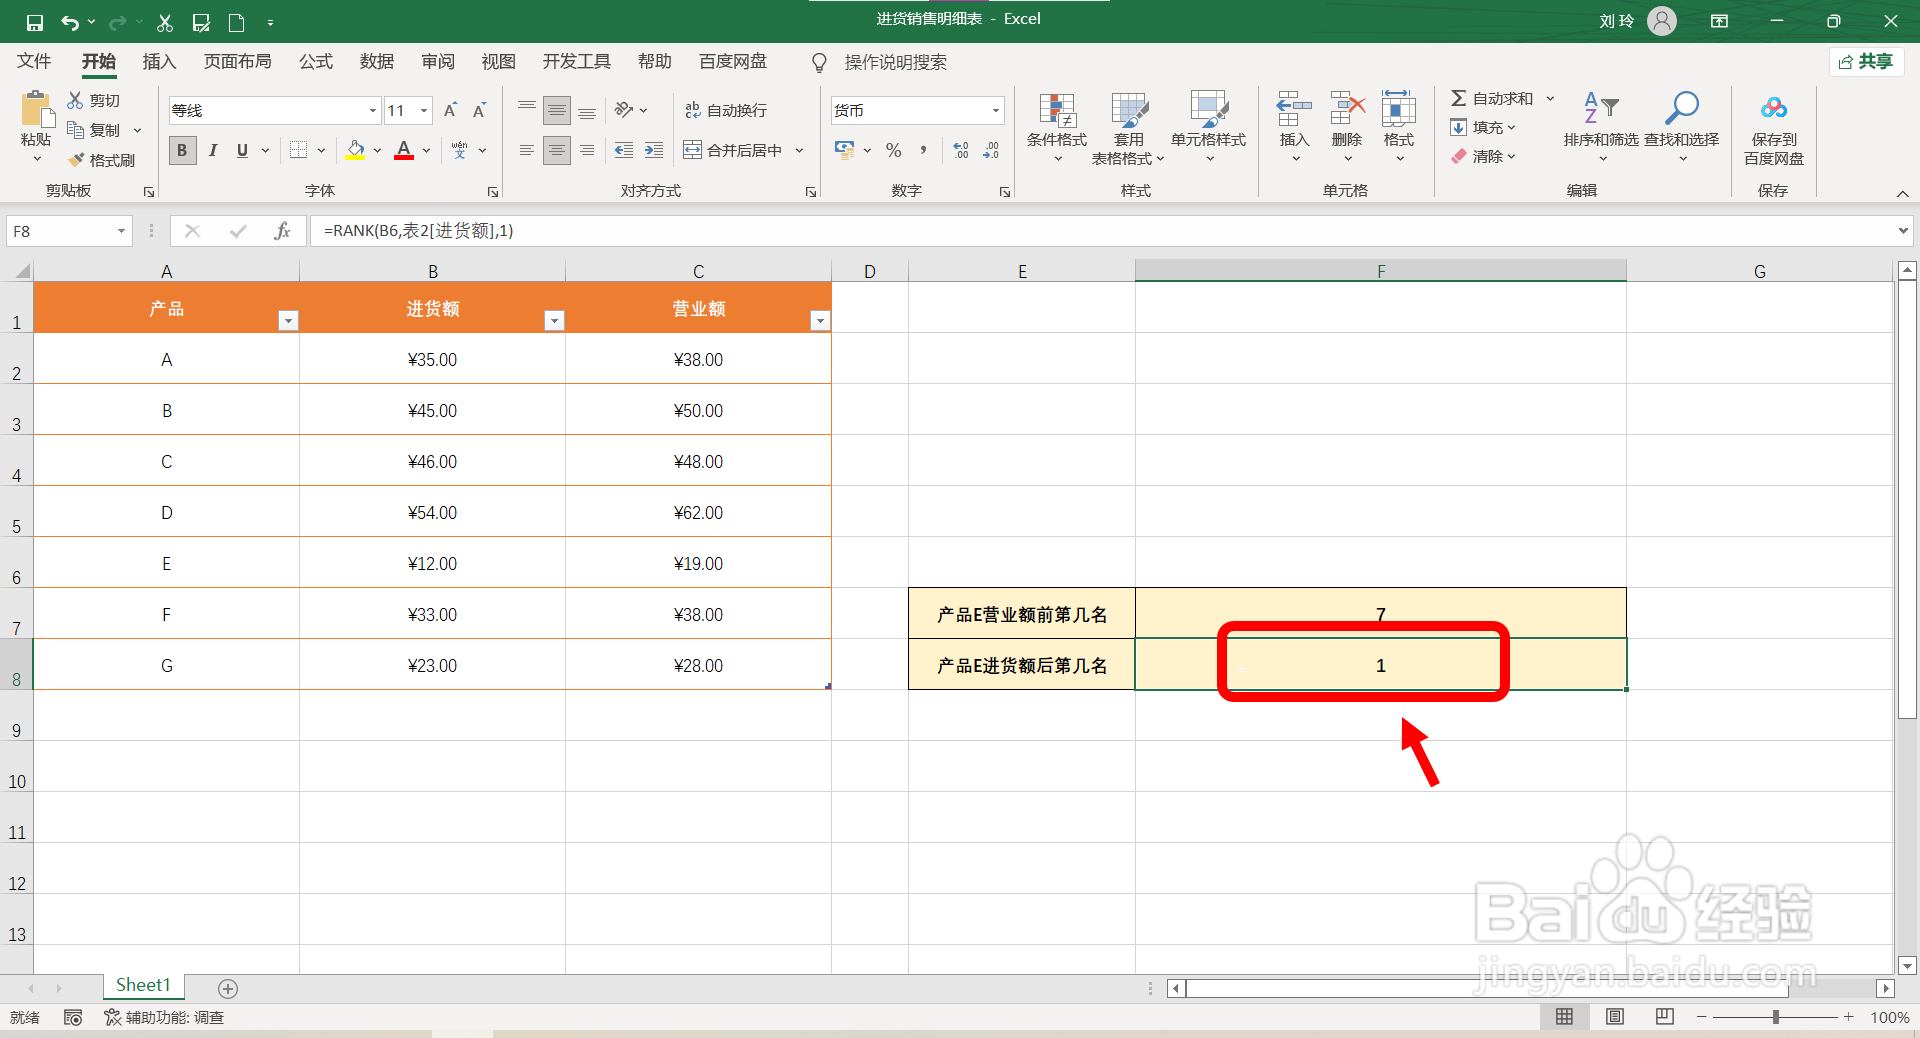The width and height of the screenshot is (1920, 1038).
Task: Click the Copy (复制) icon
Action: tap(76, 130)
